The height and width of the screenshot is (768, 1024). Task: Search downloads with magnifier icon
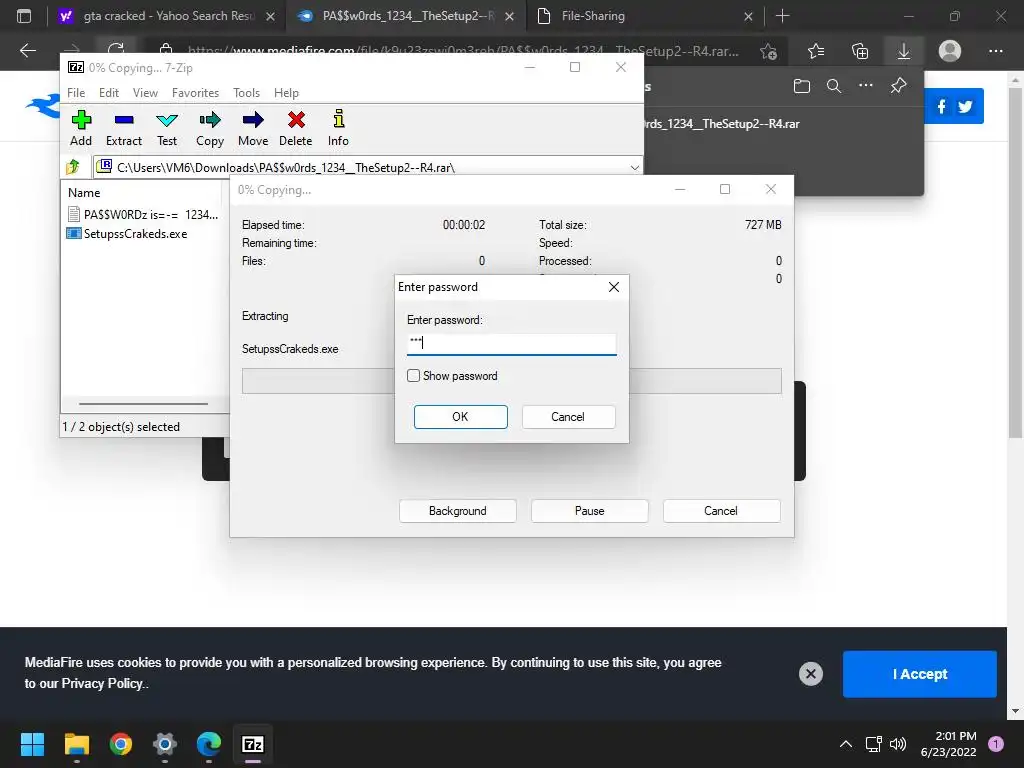(x=834, y=86)
